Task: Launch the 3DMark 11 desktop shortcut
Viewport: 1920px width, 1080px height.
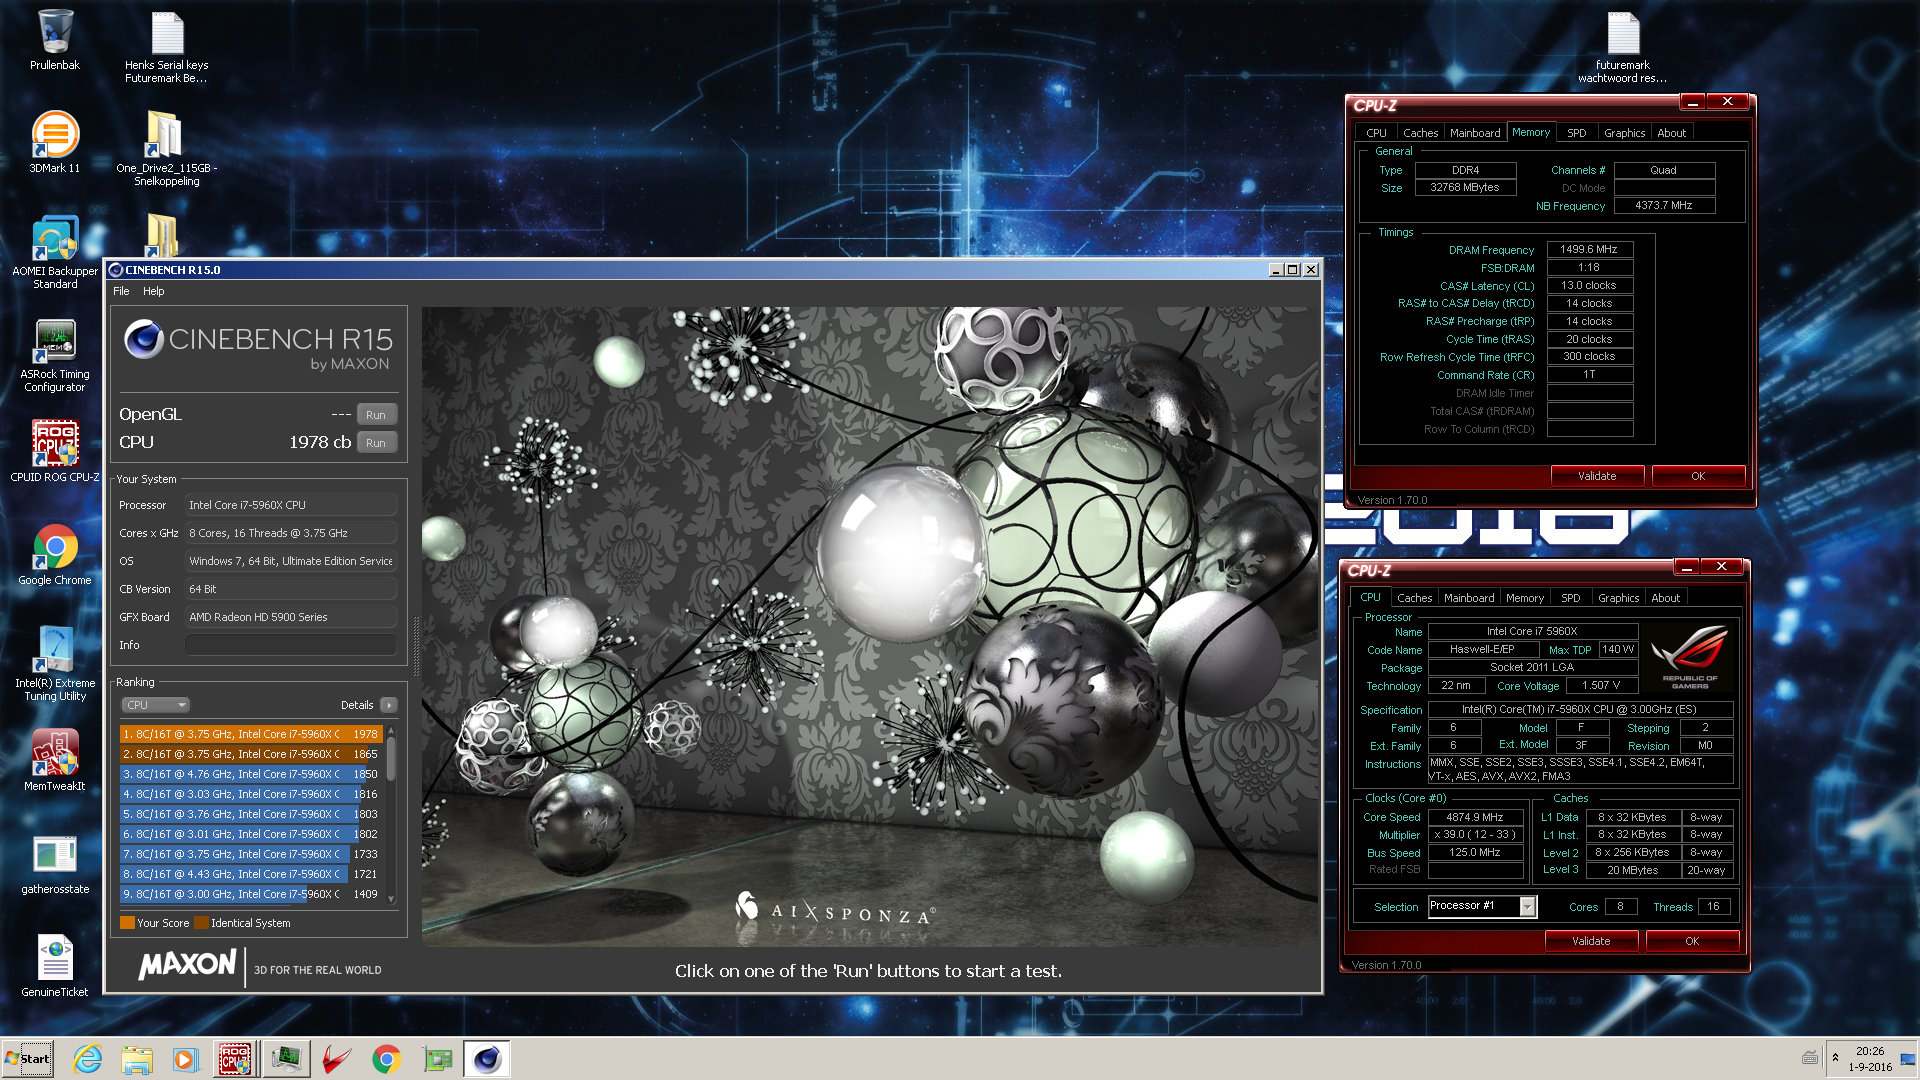Action: click(54, 142)
